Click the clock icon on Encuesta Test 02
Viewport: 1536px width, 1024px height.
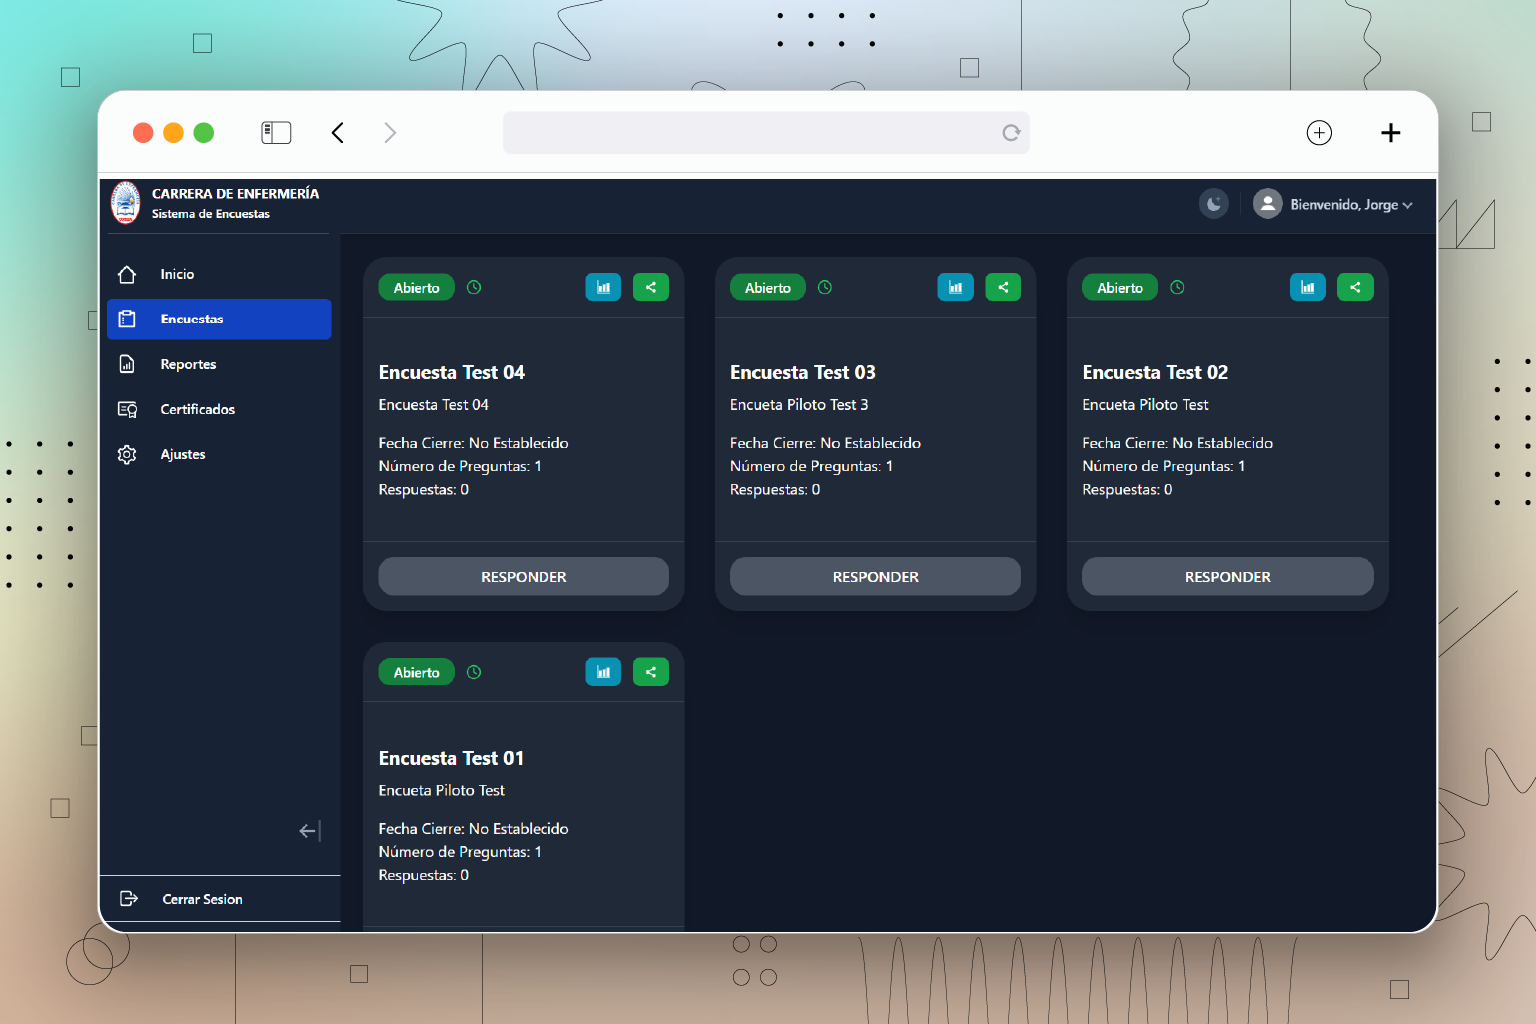pyautogui.click(x=1177, y=288)
